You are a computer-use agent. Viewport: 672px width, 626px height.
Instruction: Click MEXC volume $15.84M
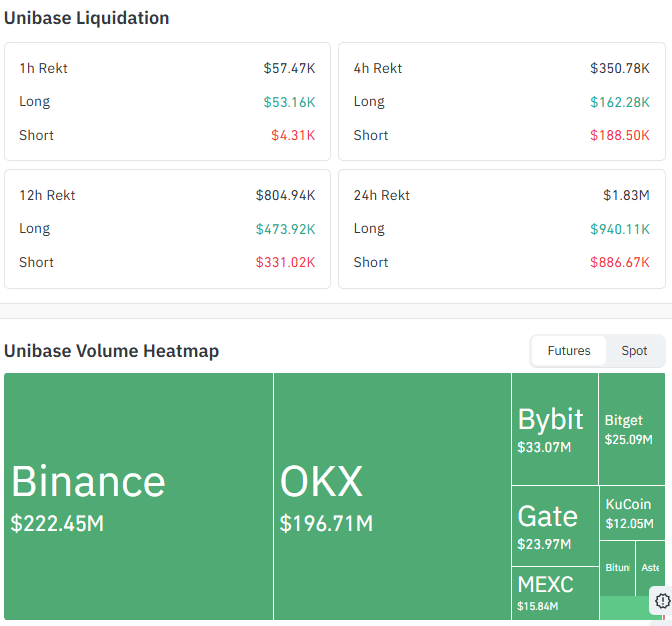tap(537, 606)
